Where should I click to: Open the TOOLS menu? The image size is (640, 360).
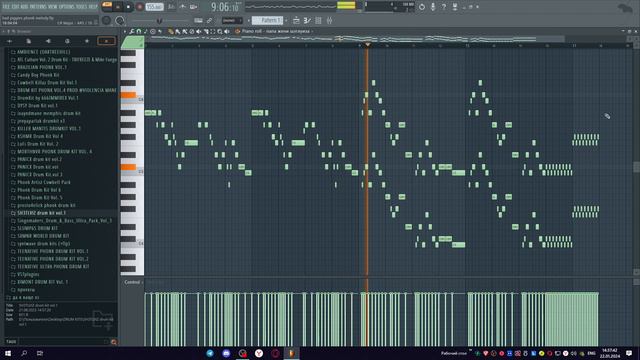click(82, 7)
